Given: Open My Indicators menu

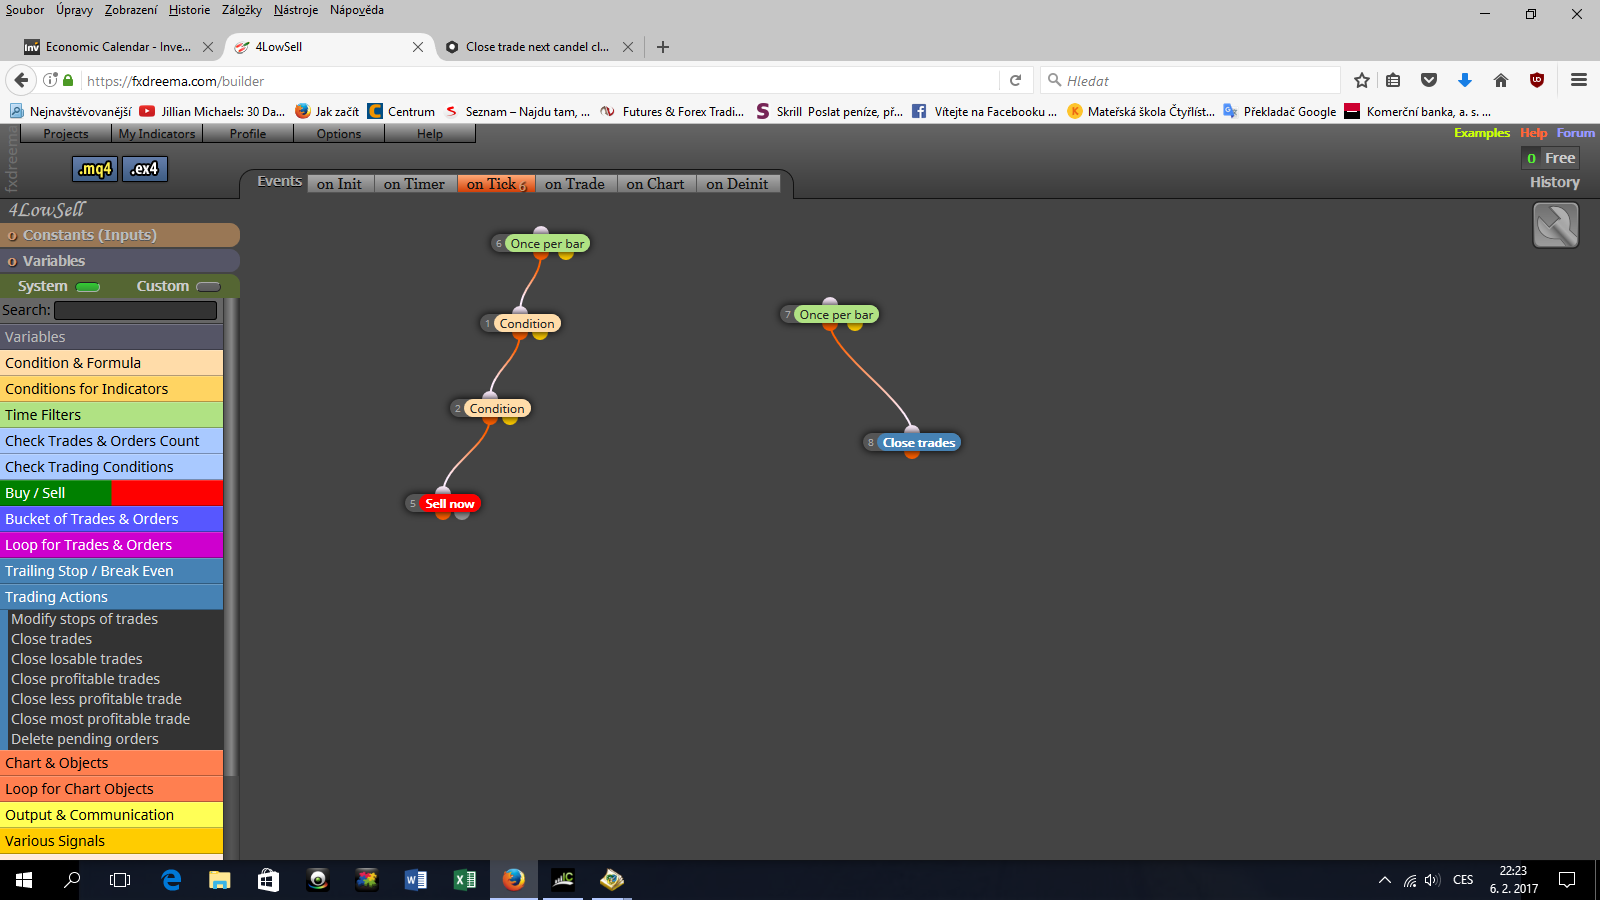Looking at the screenshot, I should [157, 134].
